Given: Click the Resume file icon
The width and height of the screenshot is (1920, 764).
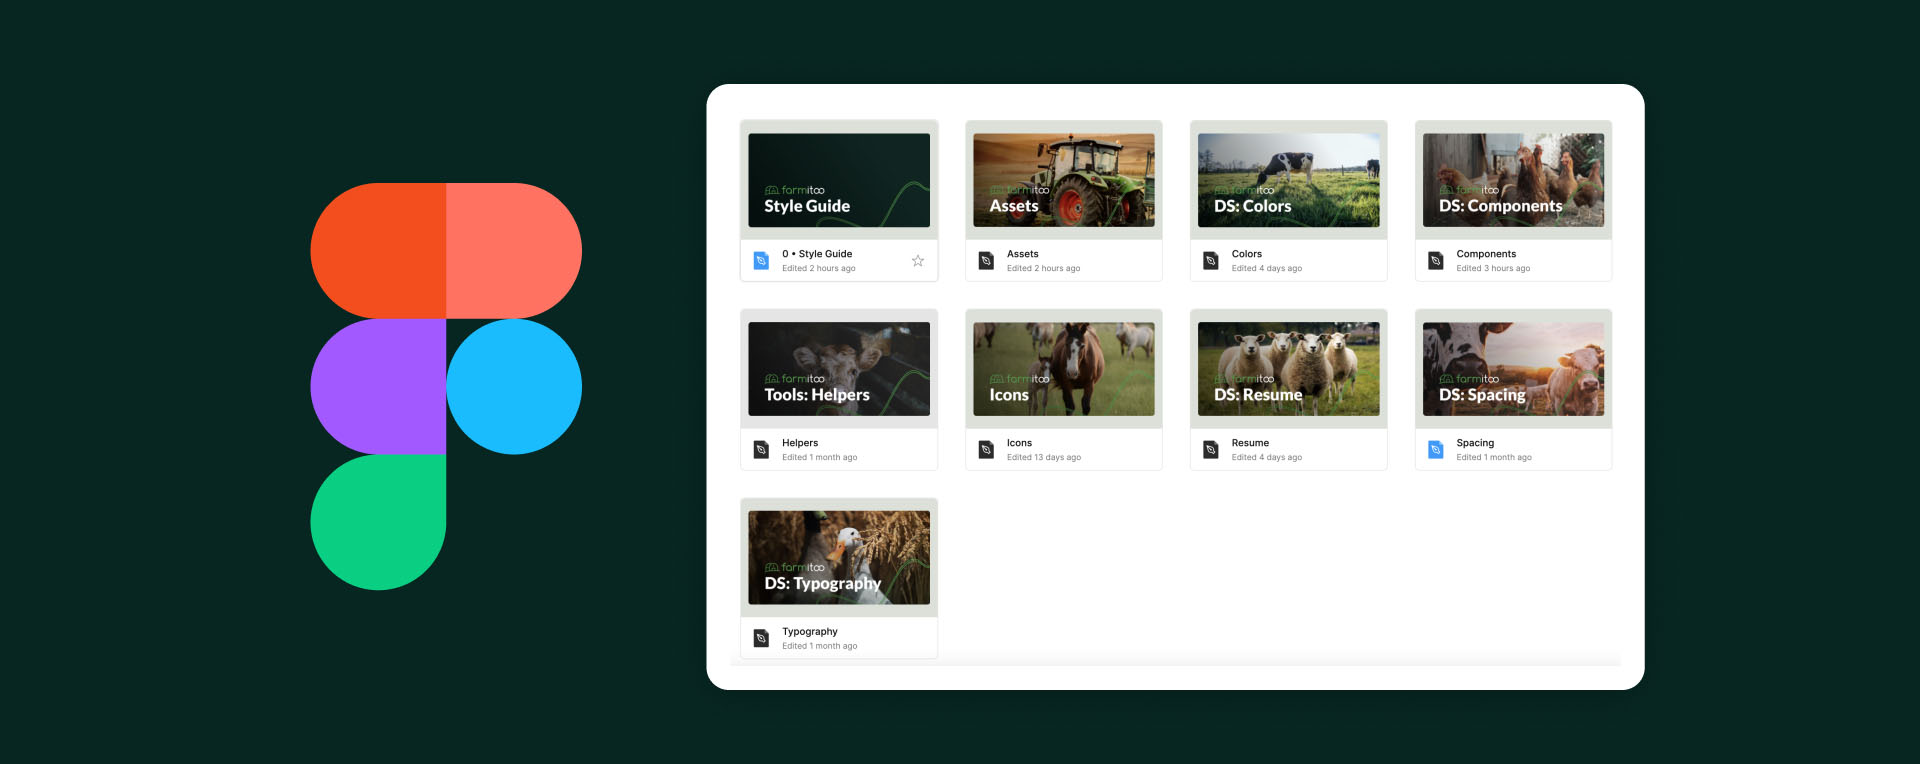Looking at the screenshot, I should 1211,450.
